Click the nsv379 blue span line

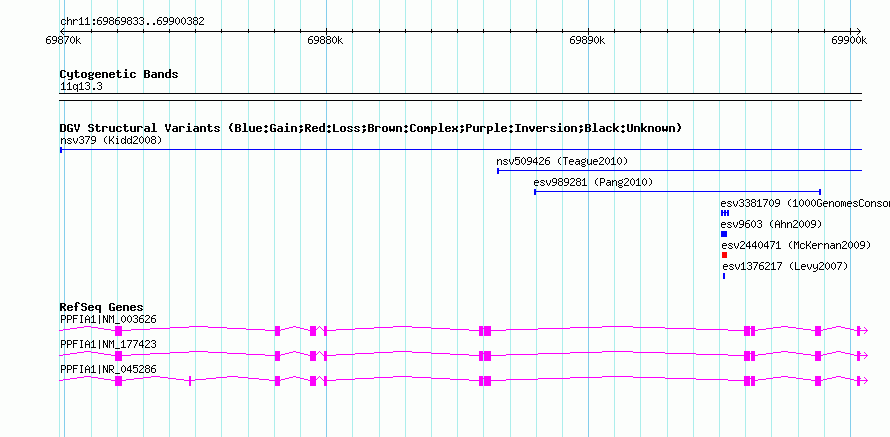click(x=461, y=149)
